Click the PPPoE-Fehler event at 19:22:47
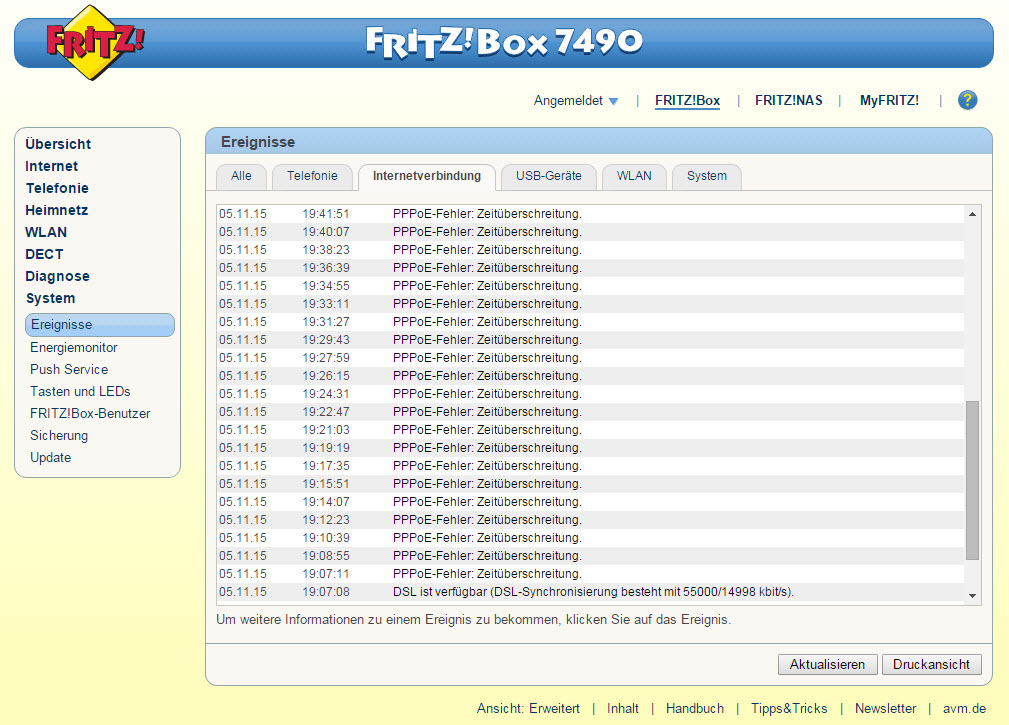Viewport: 1009px width, 725px height. (x=591, y=412)
